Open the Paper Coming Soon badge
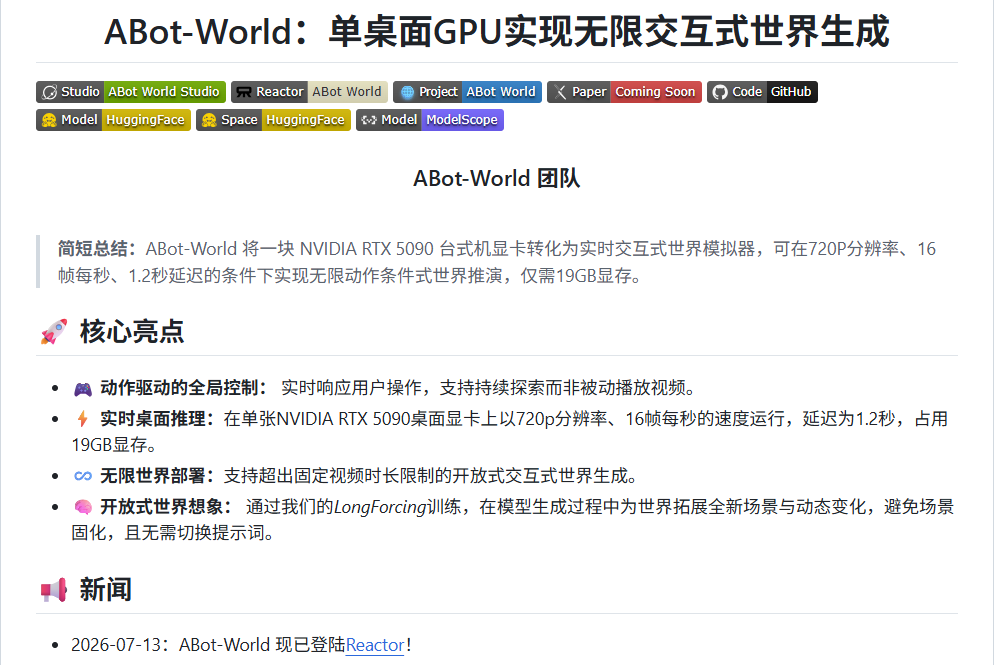 [624, 92]
